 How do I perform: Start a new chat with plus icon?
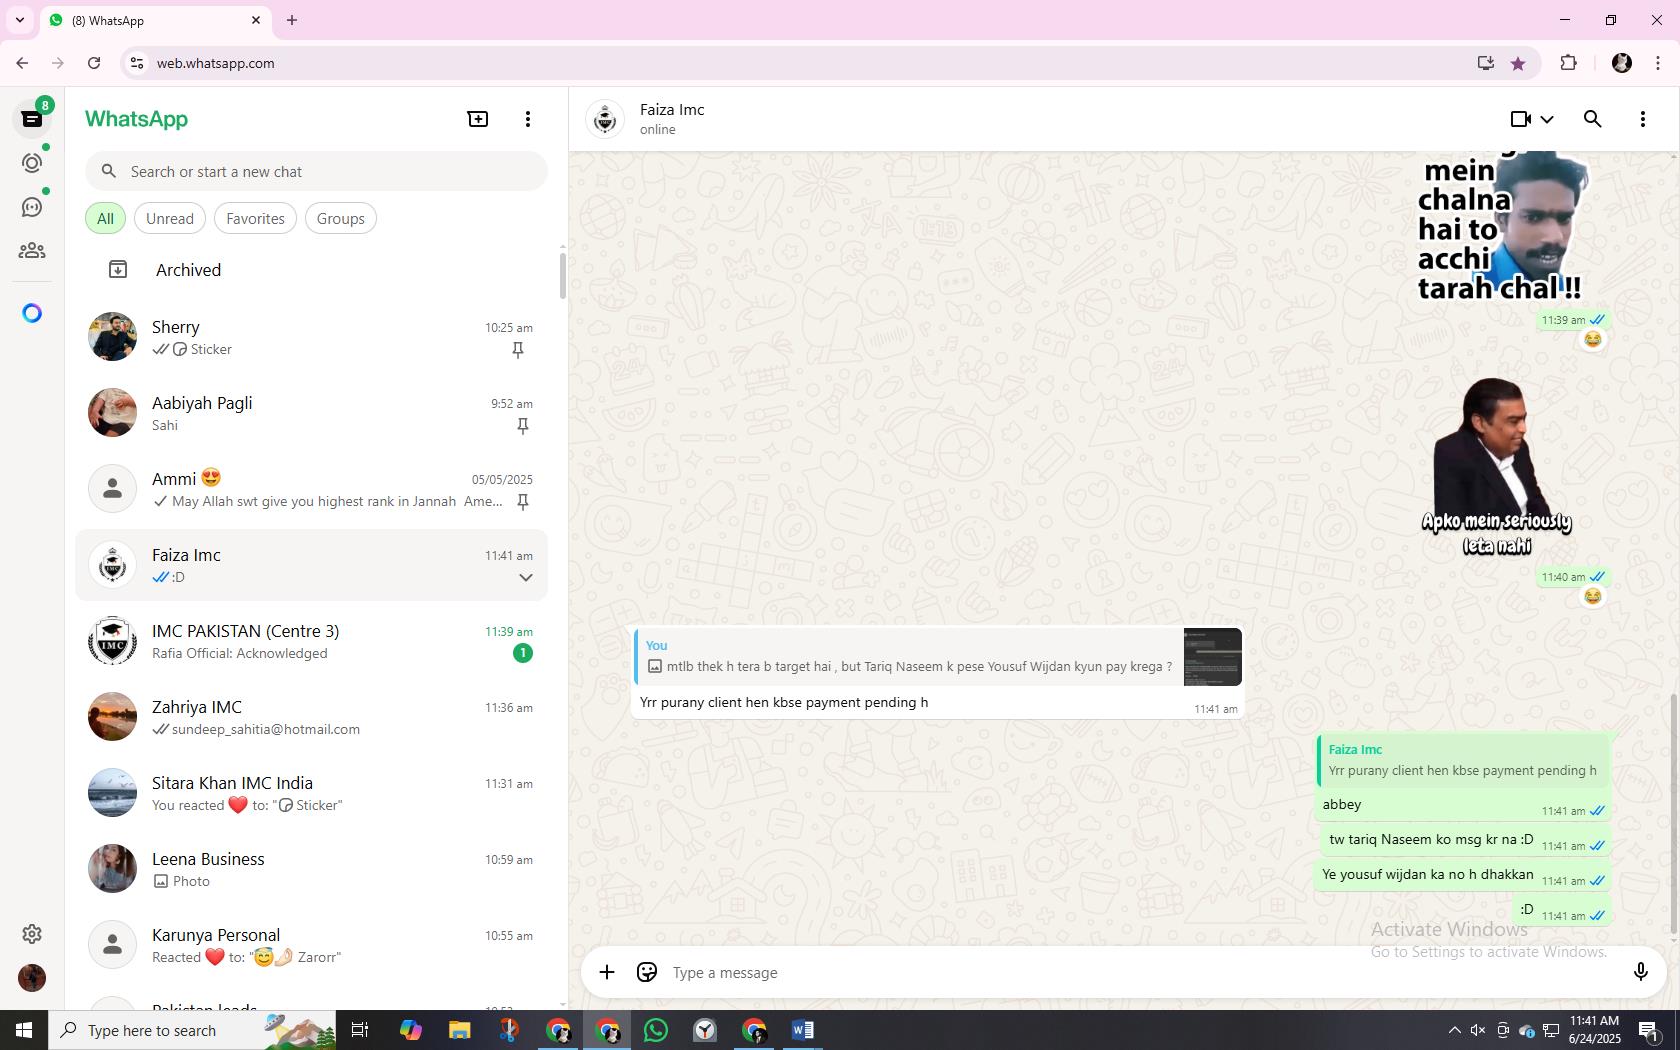click(478, 119)
